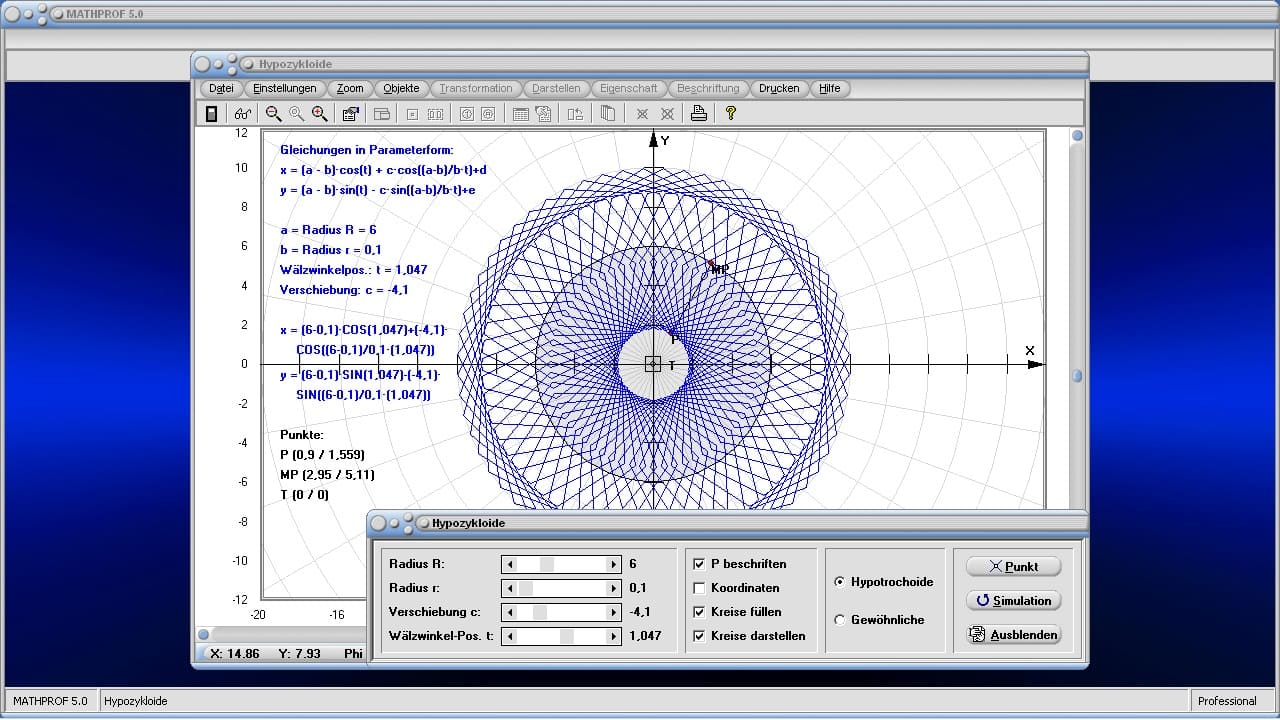Select the Gewöhnliche radio button
Viewport: 1280px width, 720px height.
tap(839, 620)
